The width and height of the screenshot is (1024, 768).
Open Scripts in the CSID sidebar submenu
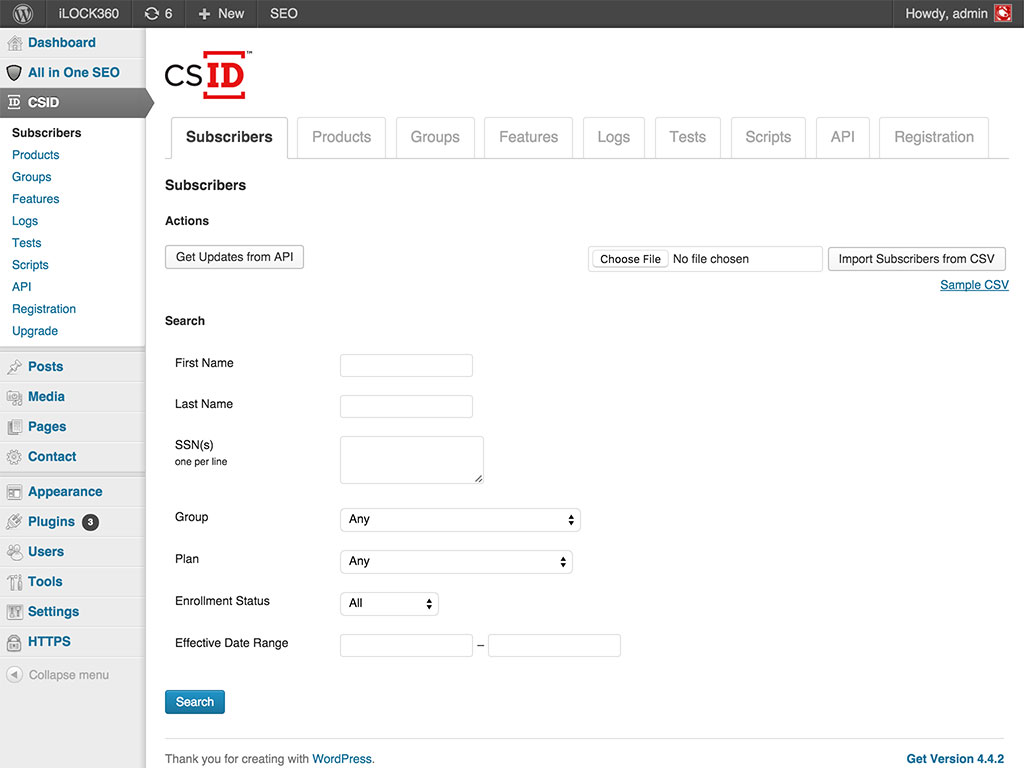30,265
